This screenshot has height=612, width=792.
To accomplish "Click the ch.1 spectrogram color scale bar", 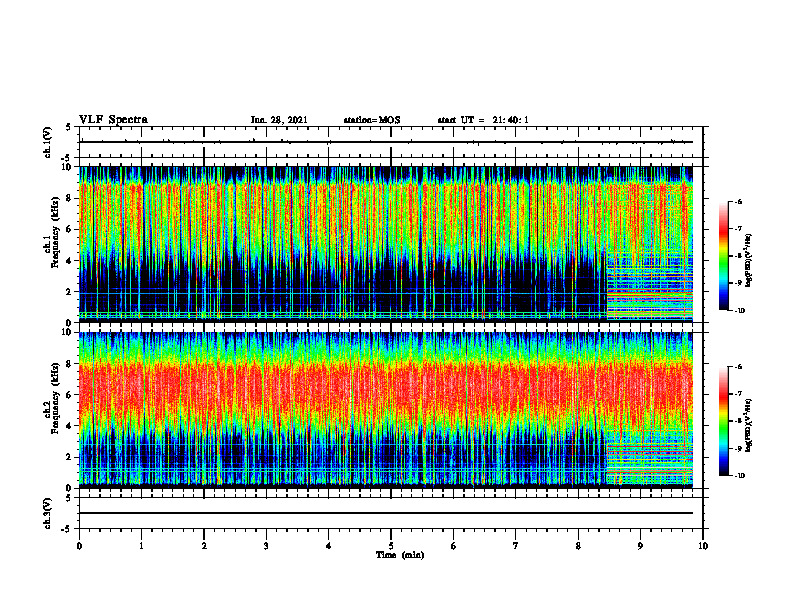I will [x=723, y=256].
